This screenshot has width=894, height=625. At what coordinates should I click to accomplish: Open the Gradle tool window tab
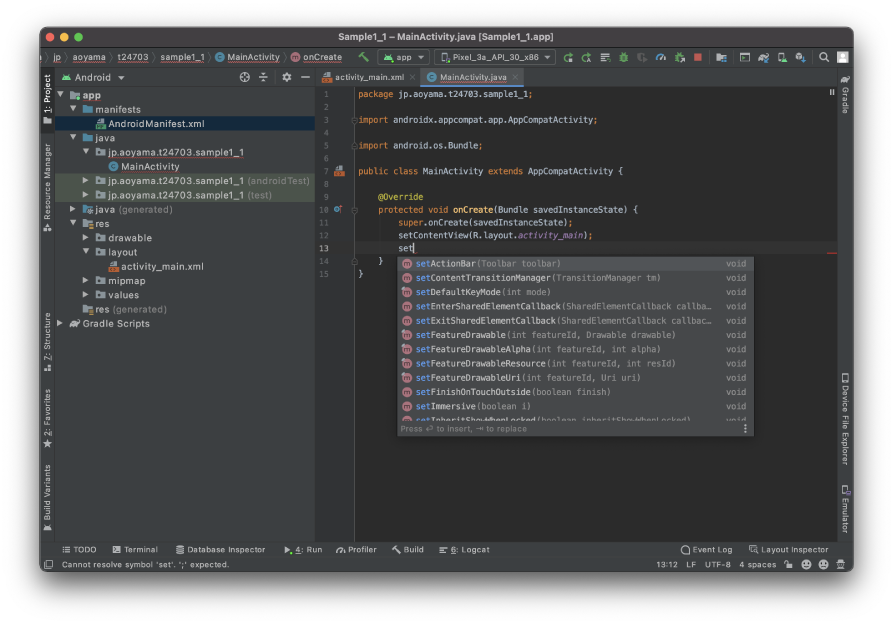click(845, 94)
